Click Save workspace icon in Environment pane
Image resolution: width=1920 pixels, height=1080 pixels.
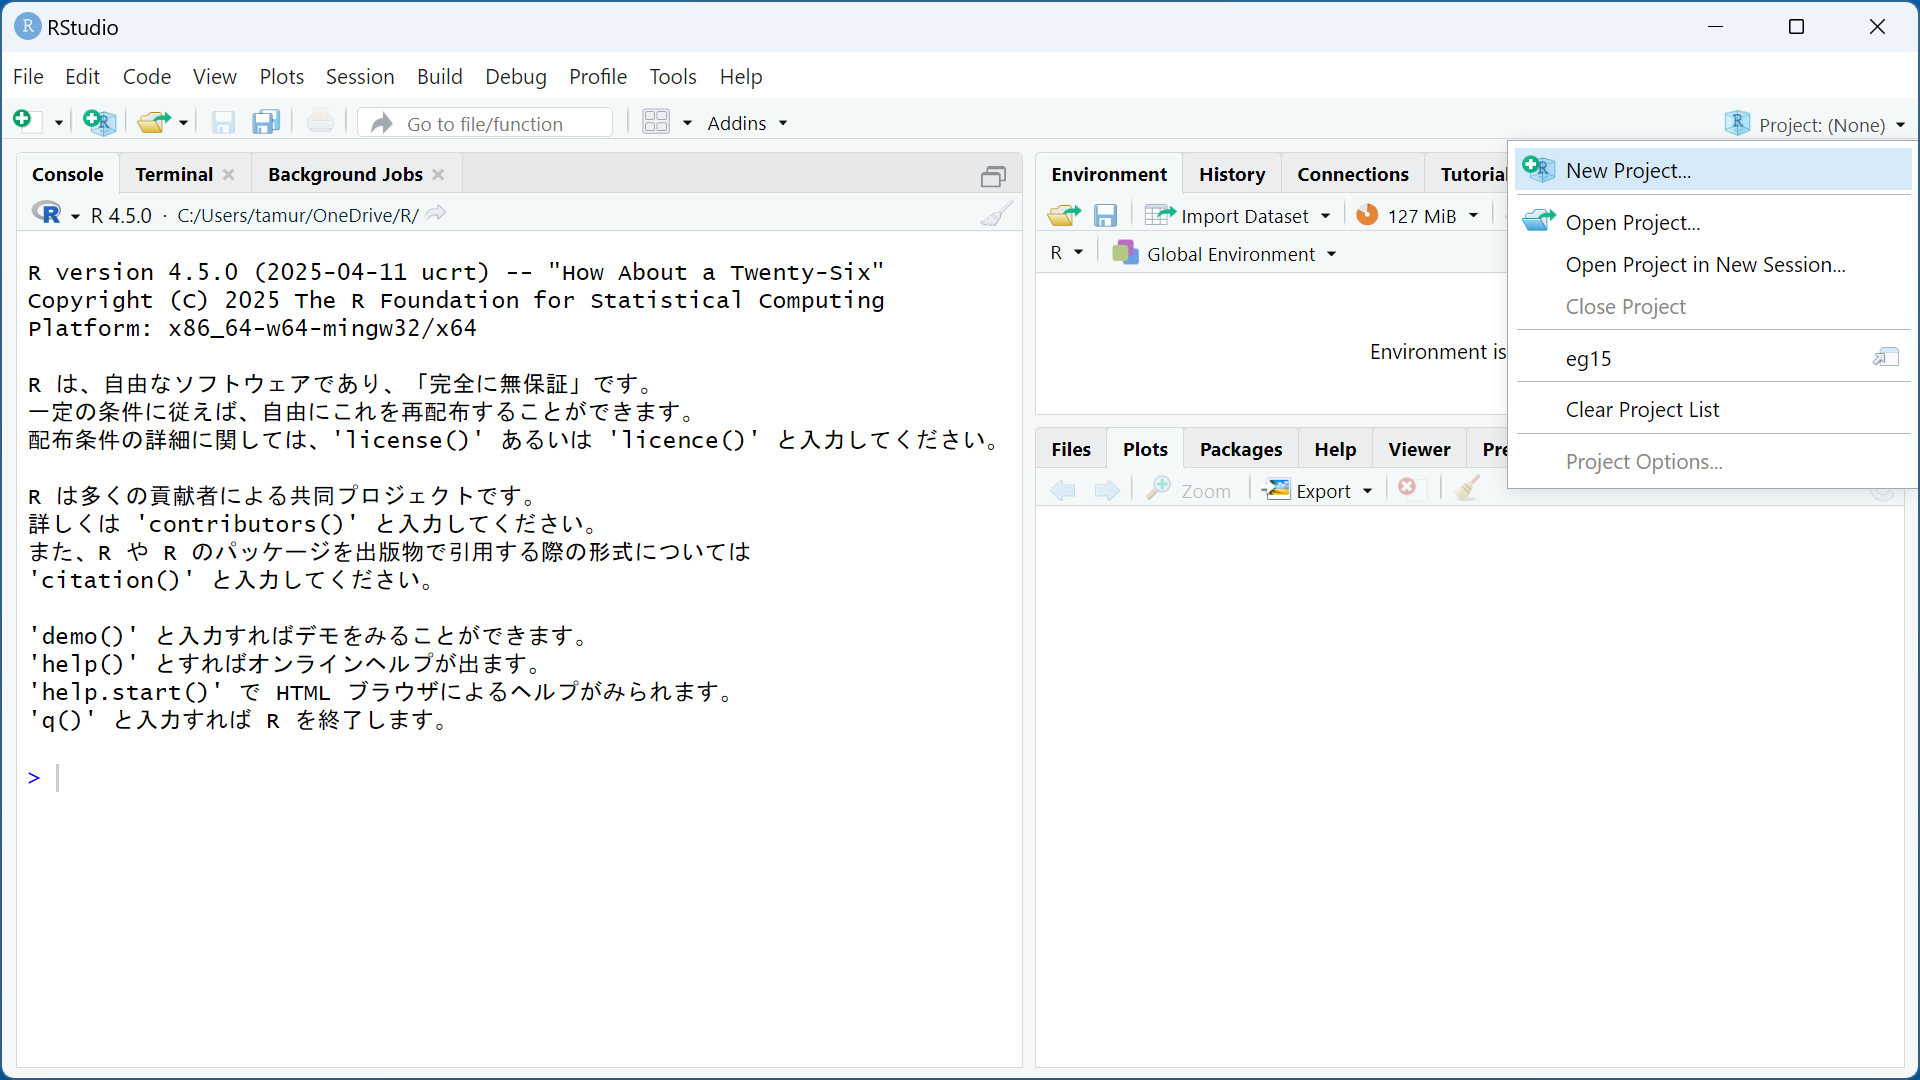click(x=1105, y=216)
